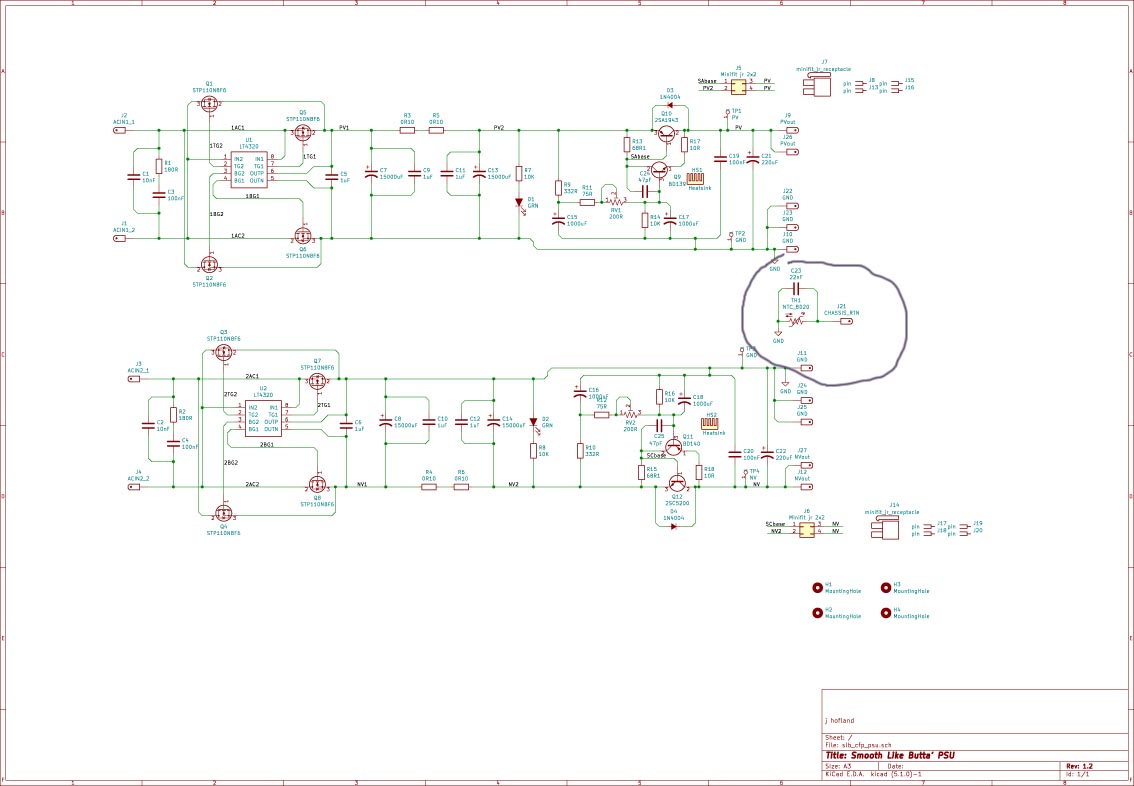The image size is (1134, 786).
Task: Click the 1AC2 net label
Action: (237, 236)
